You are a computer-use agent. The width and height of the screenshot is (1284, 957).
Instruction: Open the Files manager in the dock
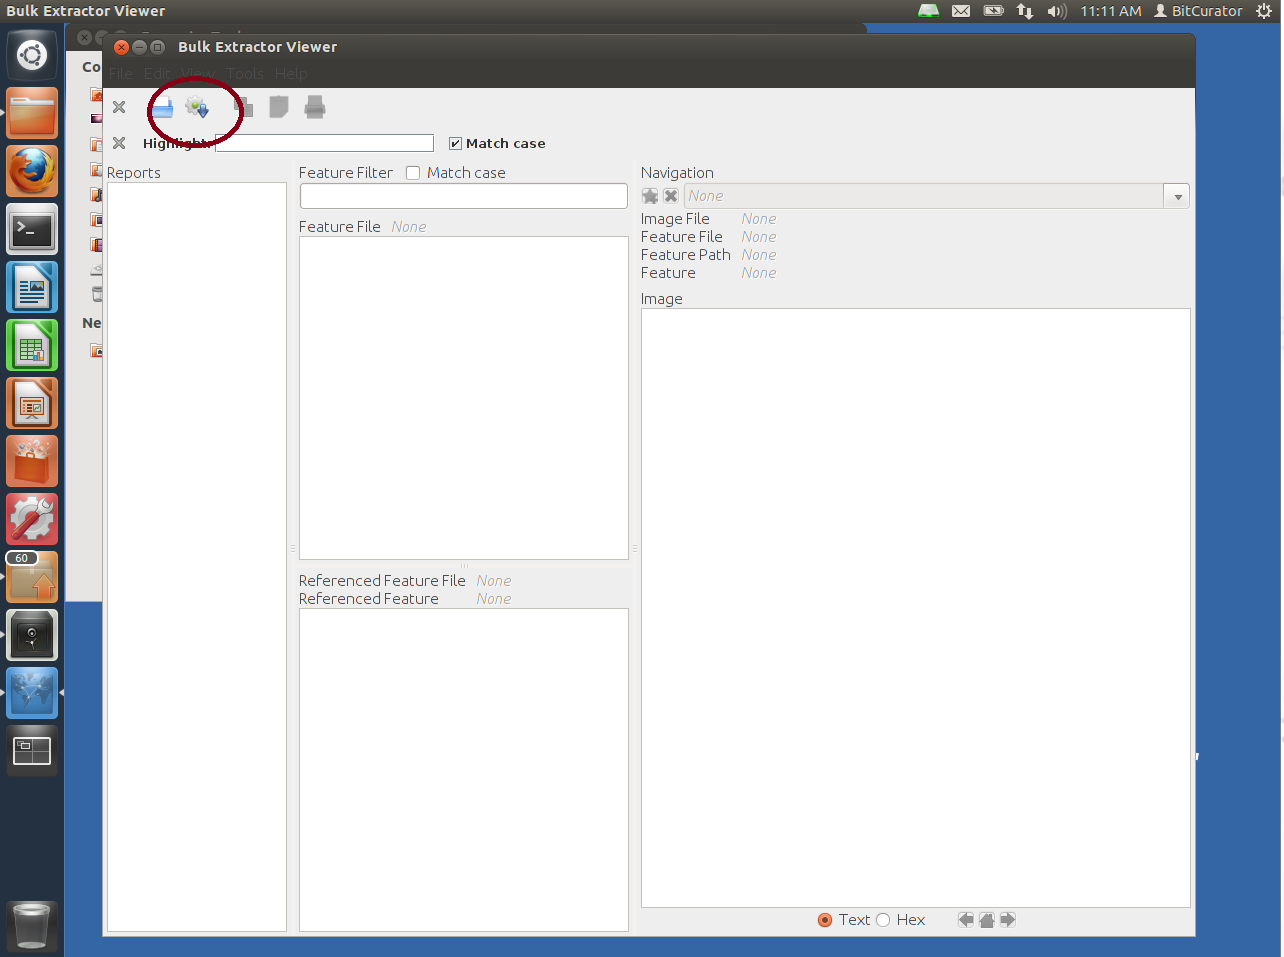[32, 113]
